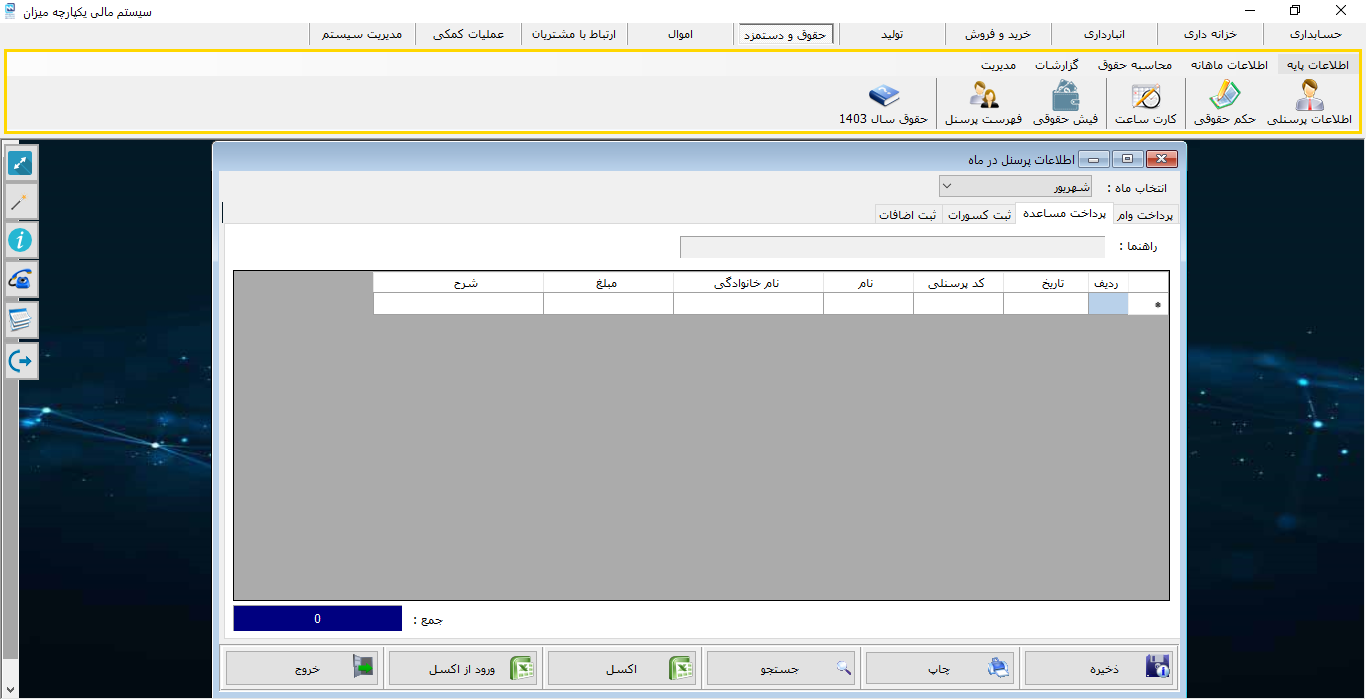Open مدیریت سیستم module tab
The image size is (1366, 699).
362,34
